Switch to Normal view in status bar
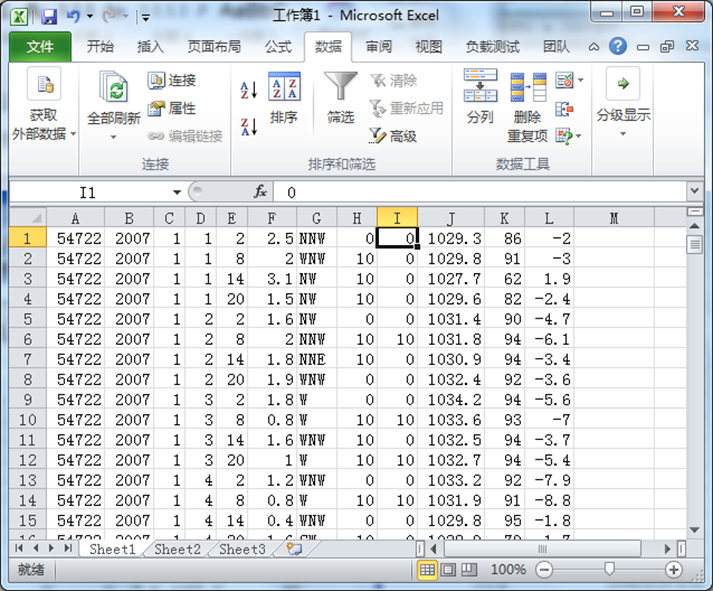 click(427, 569)
